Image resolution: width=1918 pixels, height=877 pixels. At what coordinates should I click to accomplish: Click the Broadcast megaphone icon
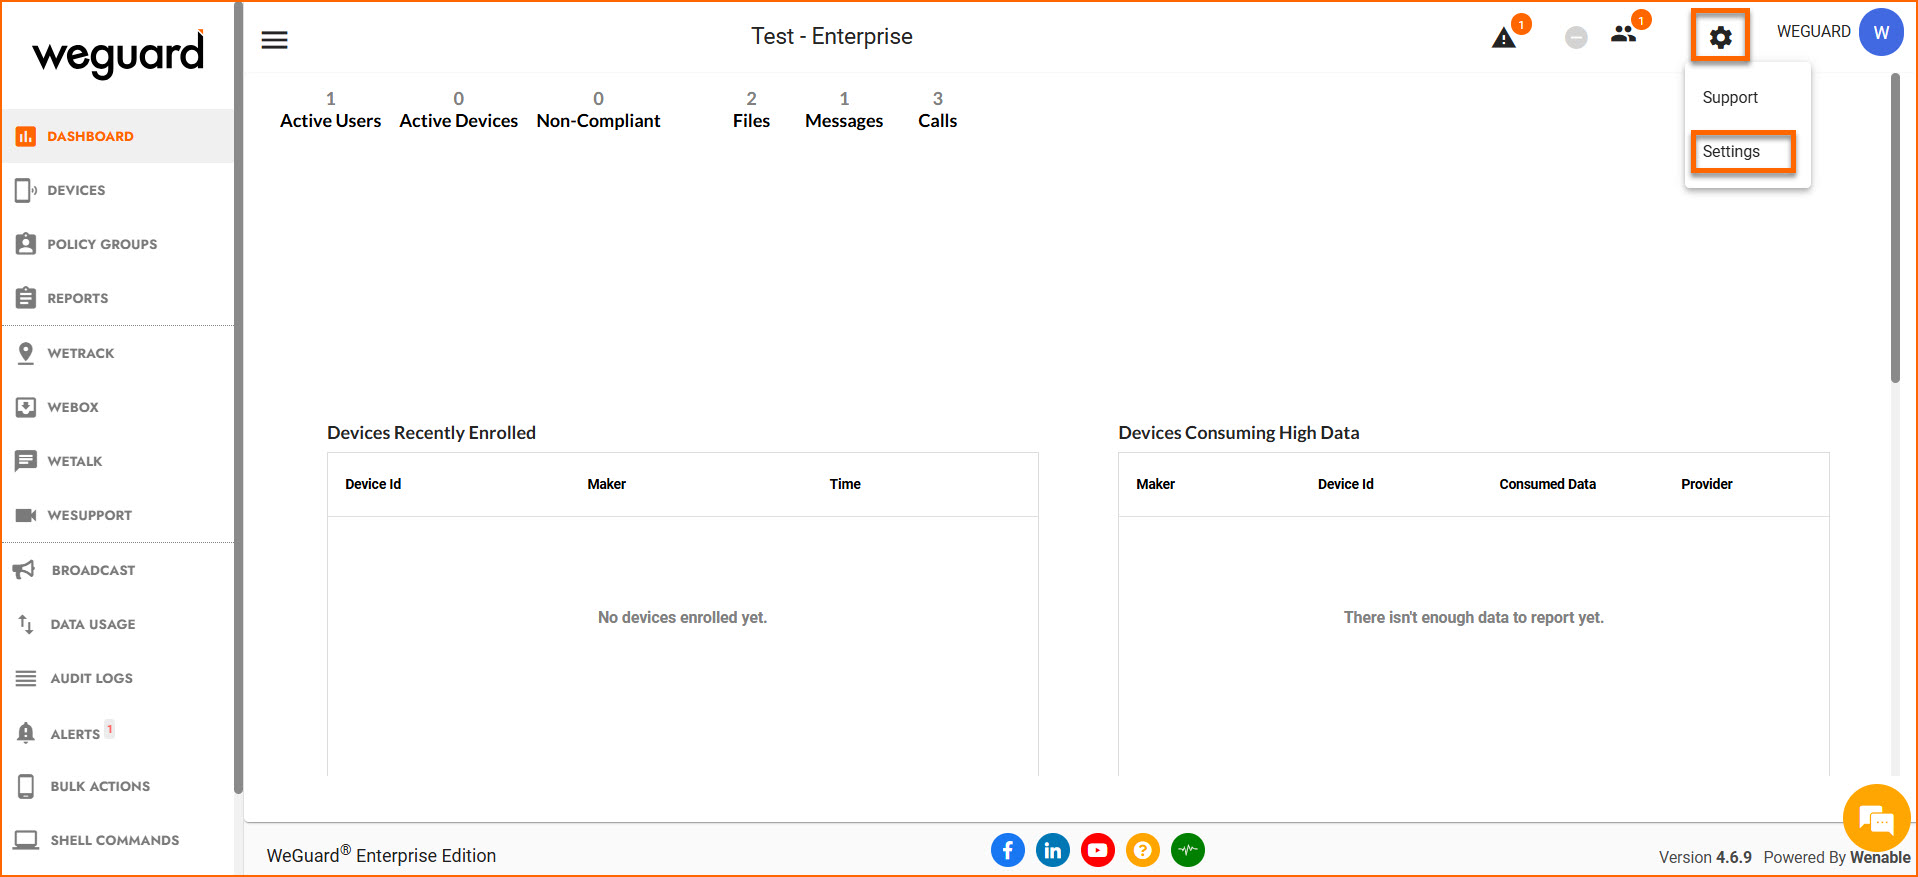[x=24, y=570]
